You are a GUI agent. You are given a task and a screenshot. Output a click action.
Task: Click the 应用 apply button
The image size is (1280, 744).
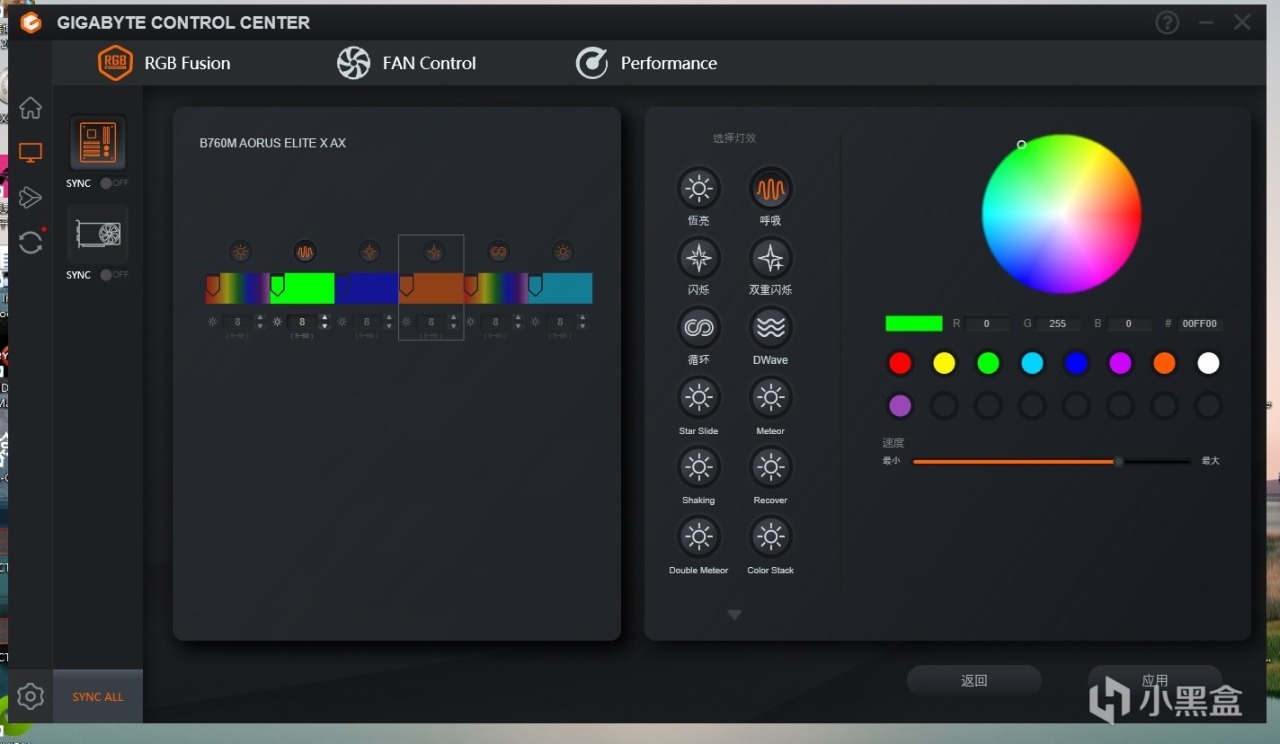click(x=1155, y=680)
